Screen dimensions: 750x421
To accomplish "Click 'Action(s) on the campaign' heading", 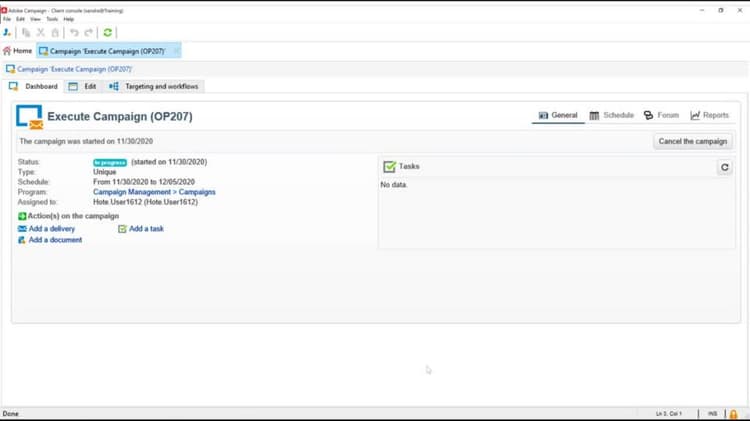I will coord(73,216).
